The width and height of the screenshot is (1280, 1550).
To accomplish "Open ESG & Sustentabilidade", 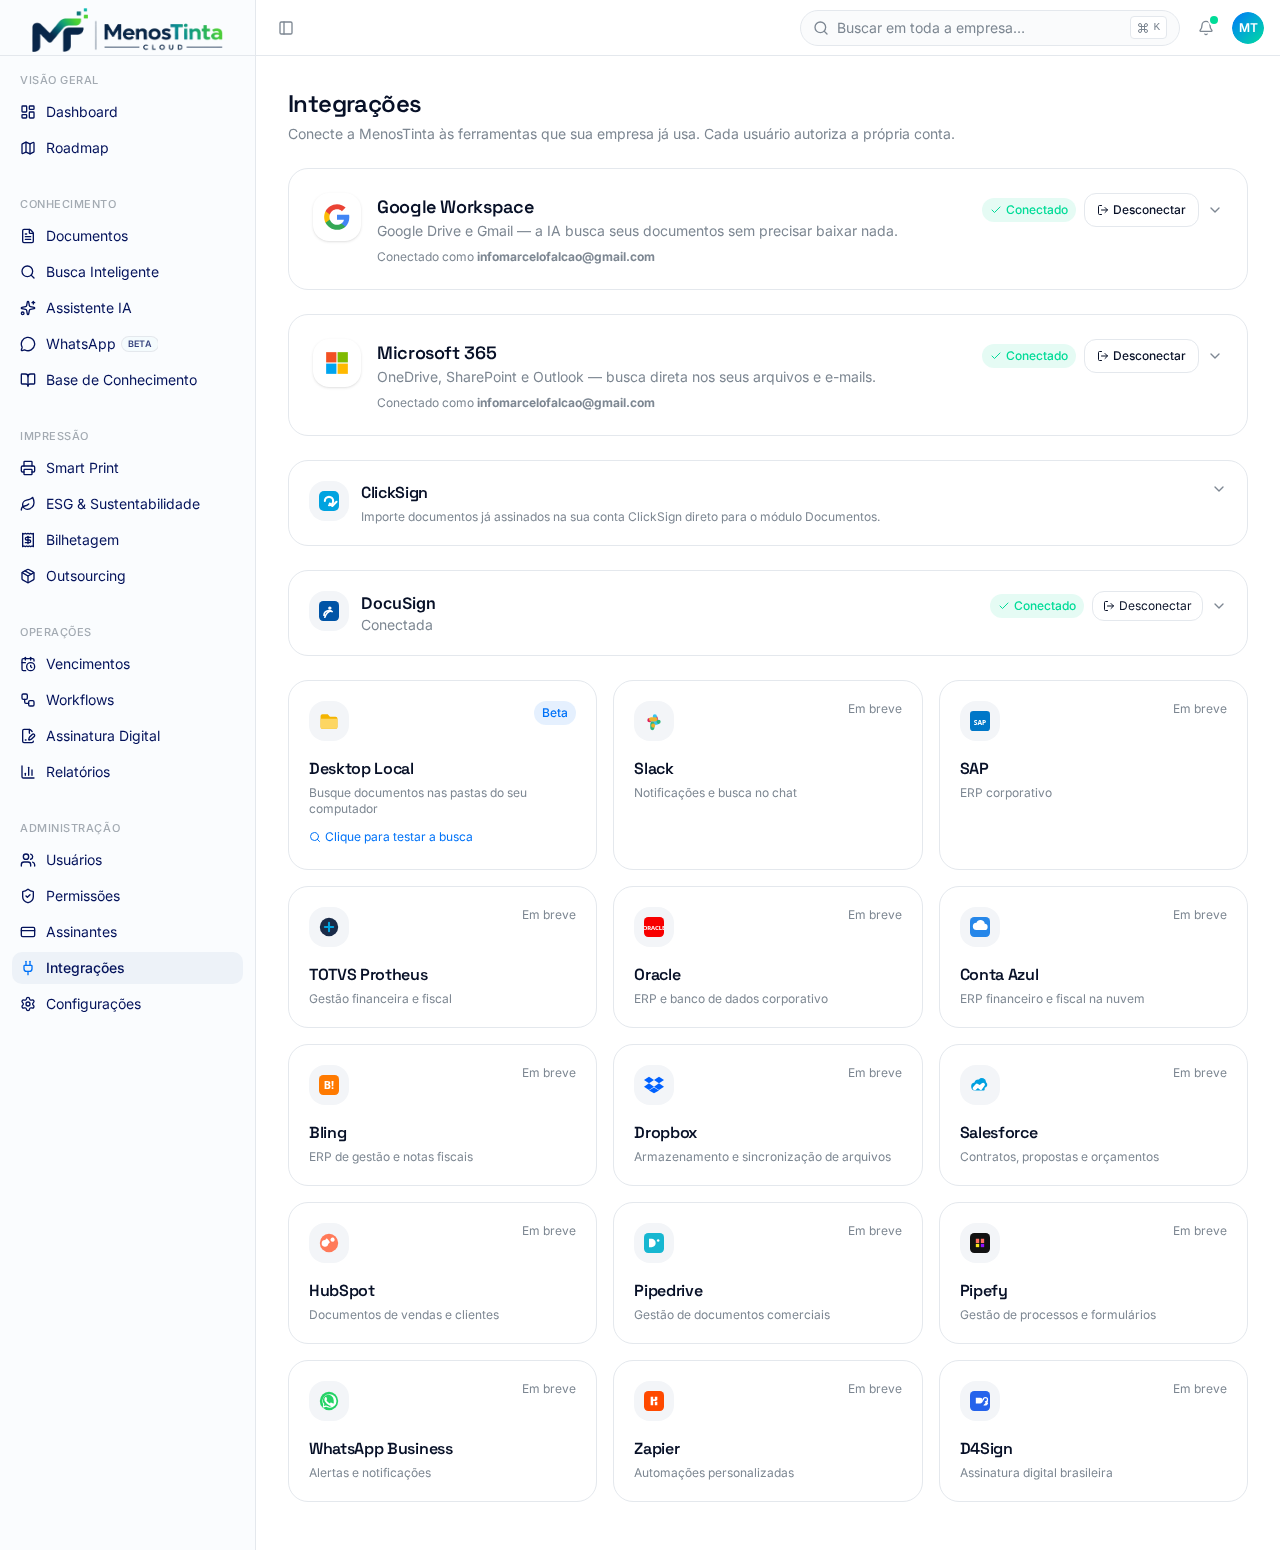I will point(127,504).
